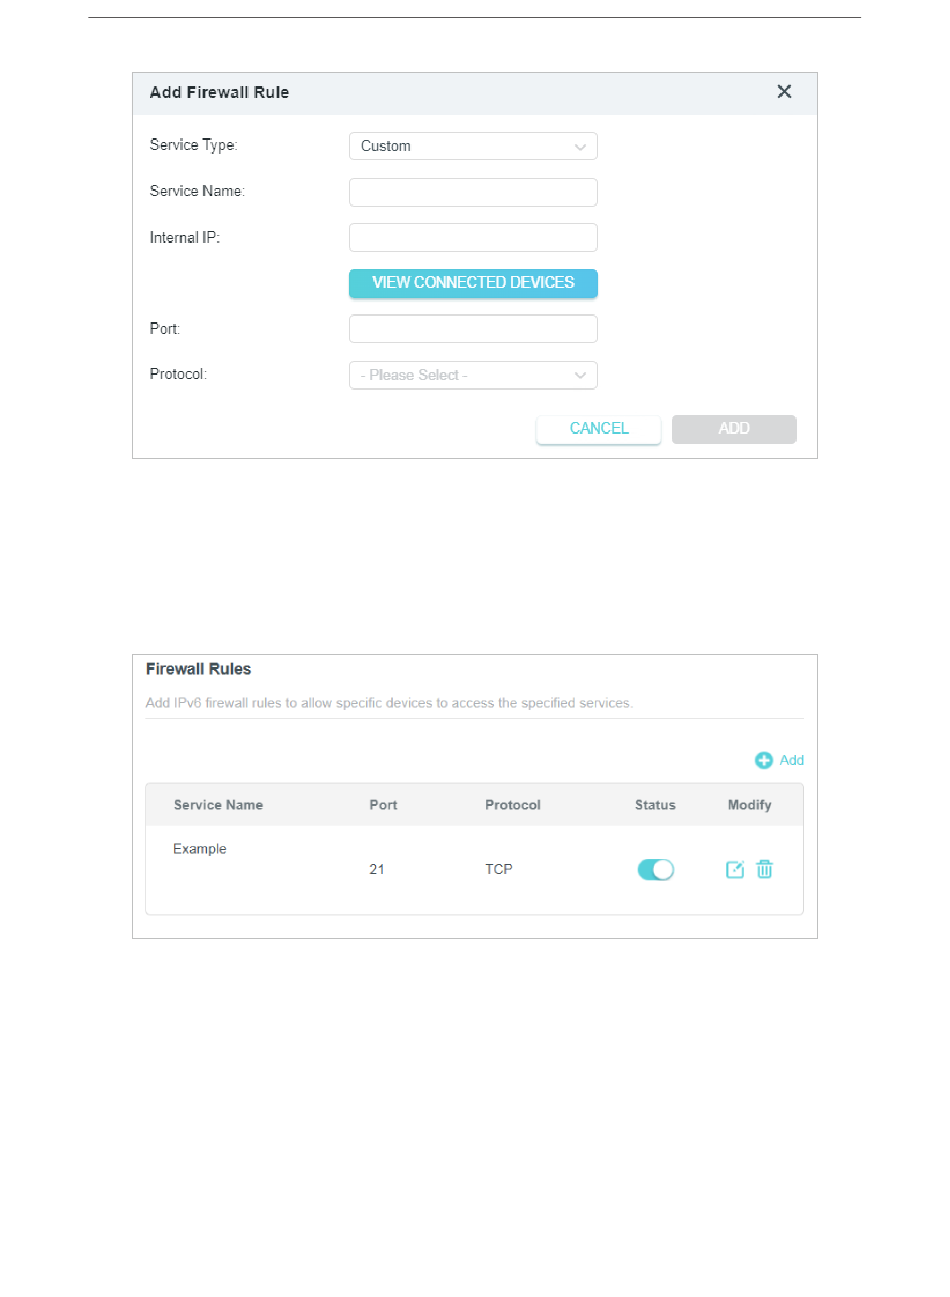Image resolution: width=950 pixels, height=1297 pixels.
Task: Click the Protocol chevron arrow
Action: [580, 376]
